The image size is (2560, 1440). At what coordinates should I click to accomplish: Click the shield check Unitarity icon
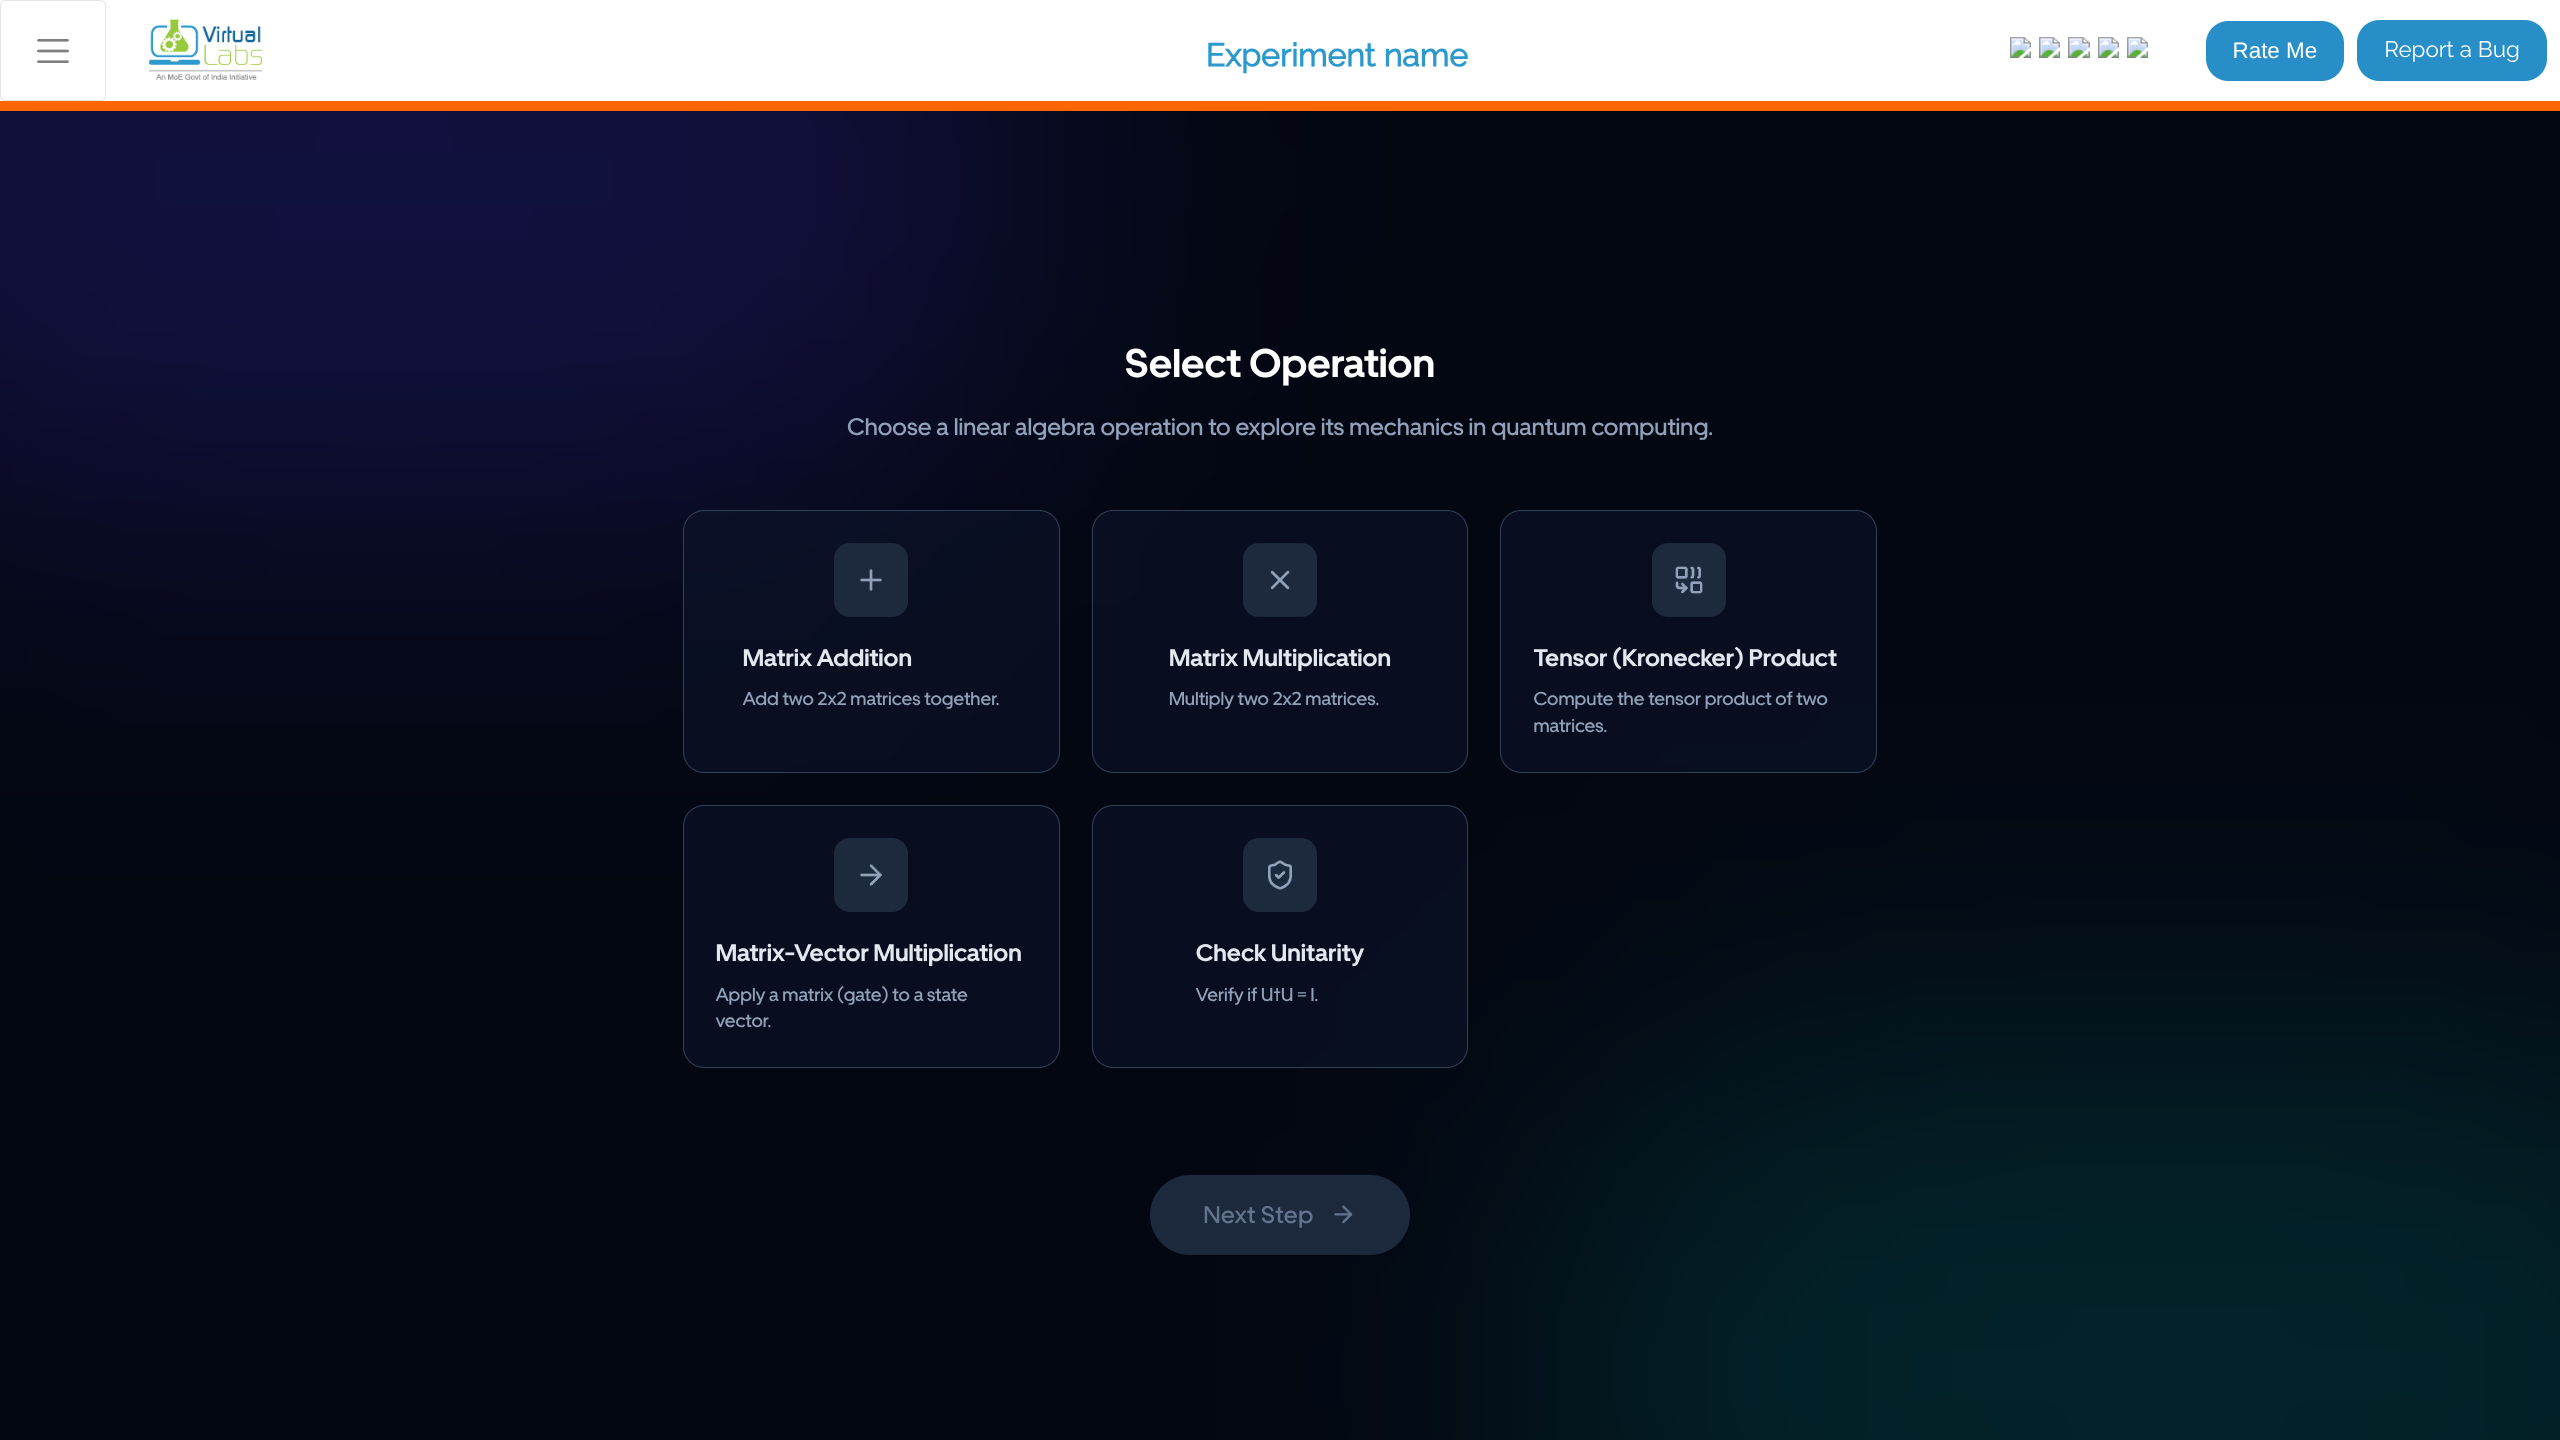(1279, 875)
